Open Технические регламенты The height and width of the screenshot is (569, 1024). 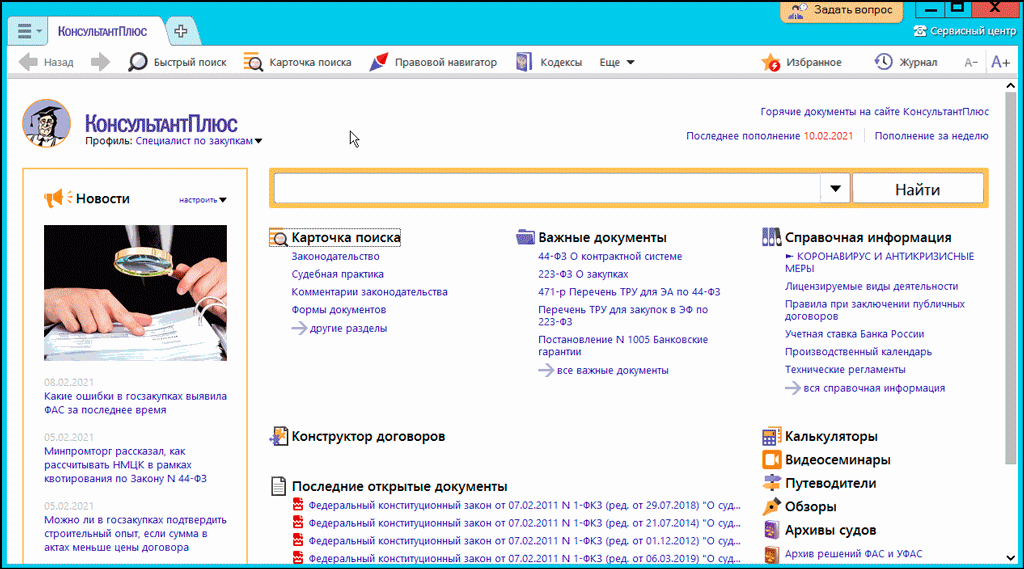tap(845, 368)
